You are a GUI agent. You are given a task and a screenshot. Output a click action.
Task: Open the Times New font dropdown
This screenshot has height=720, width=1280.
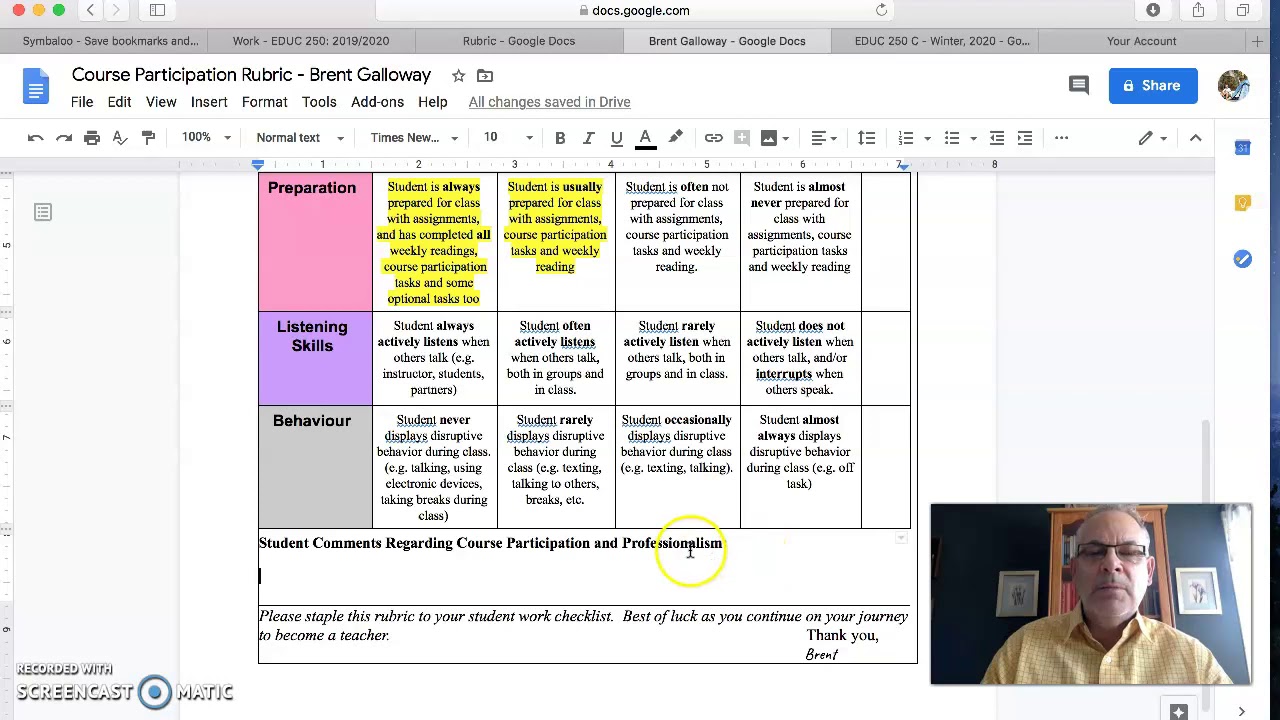click(414, 138)
